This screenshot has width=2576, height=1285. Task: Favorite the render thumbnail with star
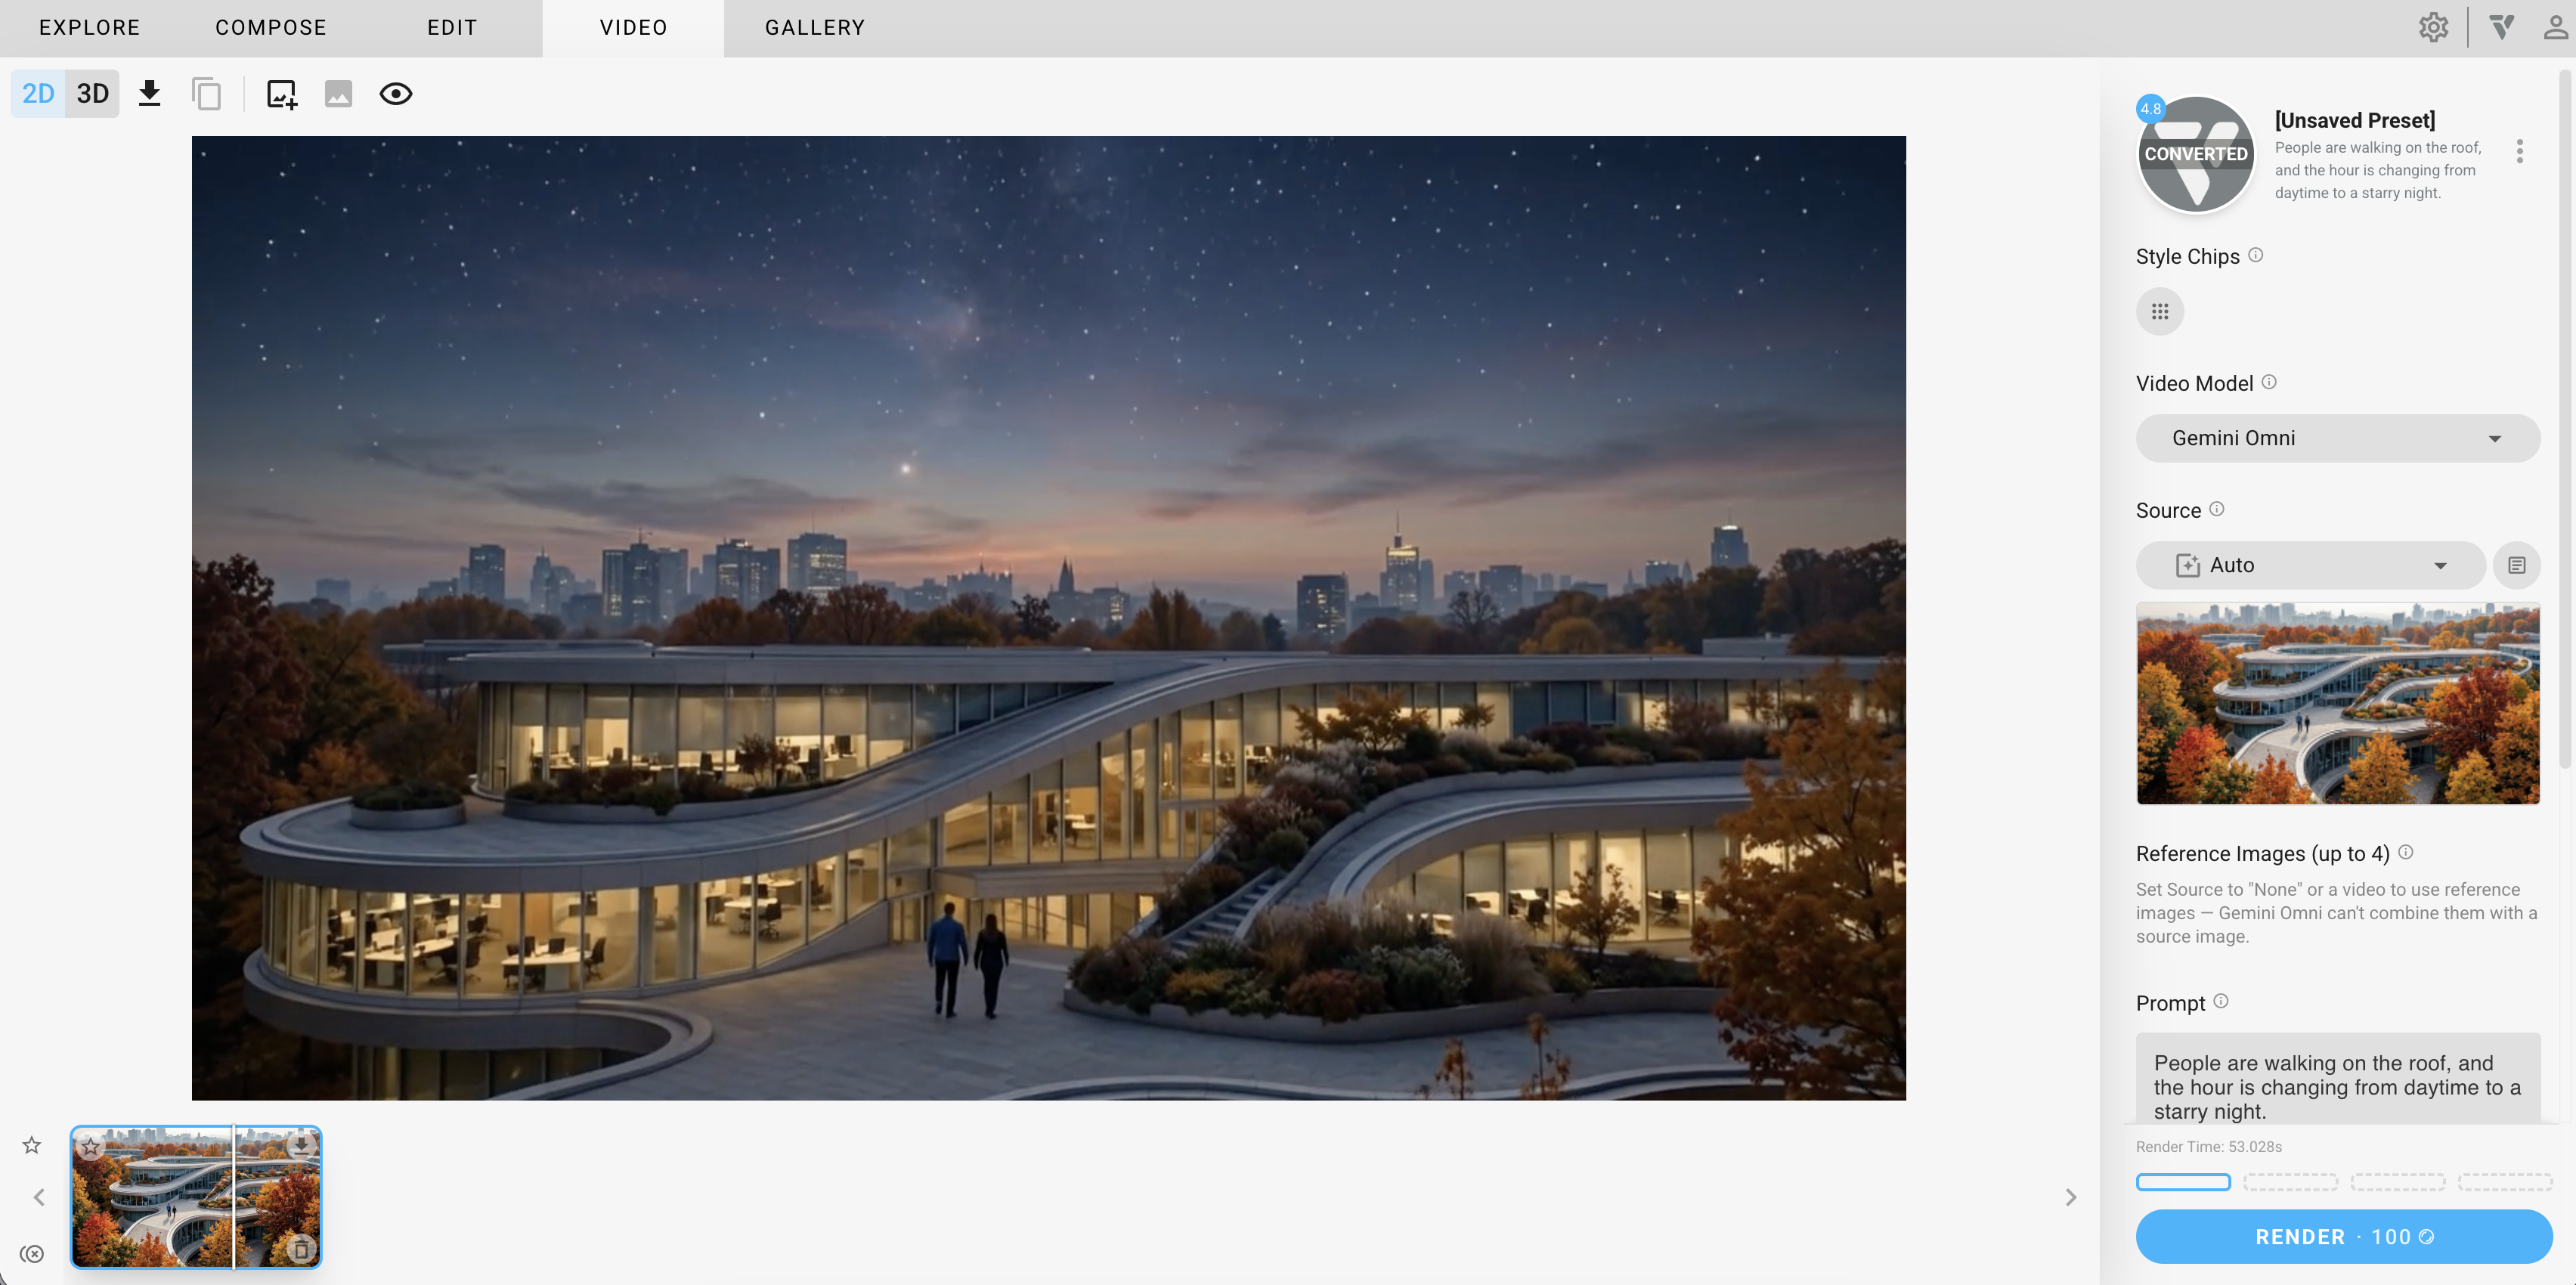coord(90,1146)
